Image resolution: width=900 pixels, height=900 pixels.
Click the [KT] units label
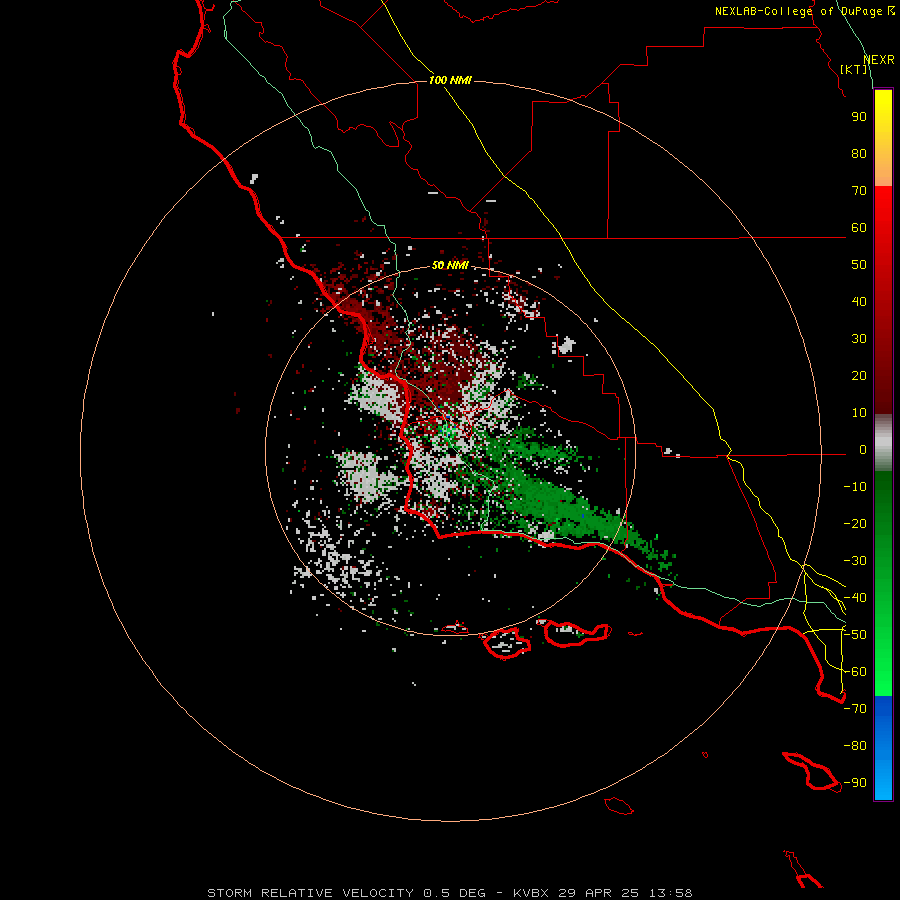(x=854, y=69)
